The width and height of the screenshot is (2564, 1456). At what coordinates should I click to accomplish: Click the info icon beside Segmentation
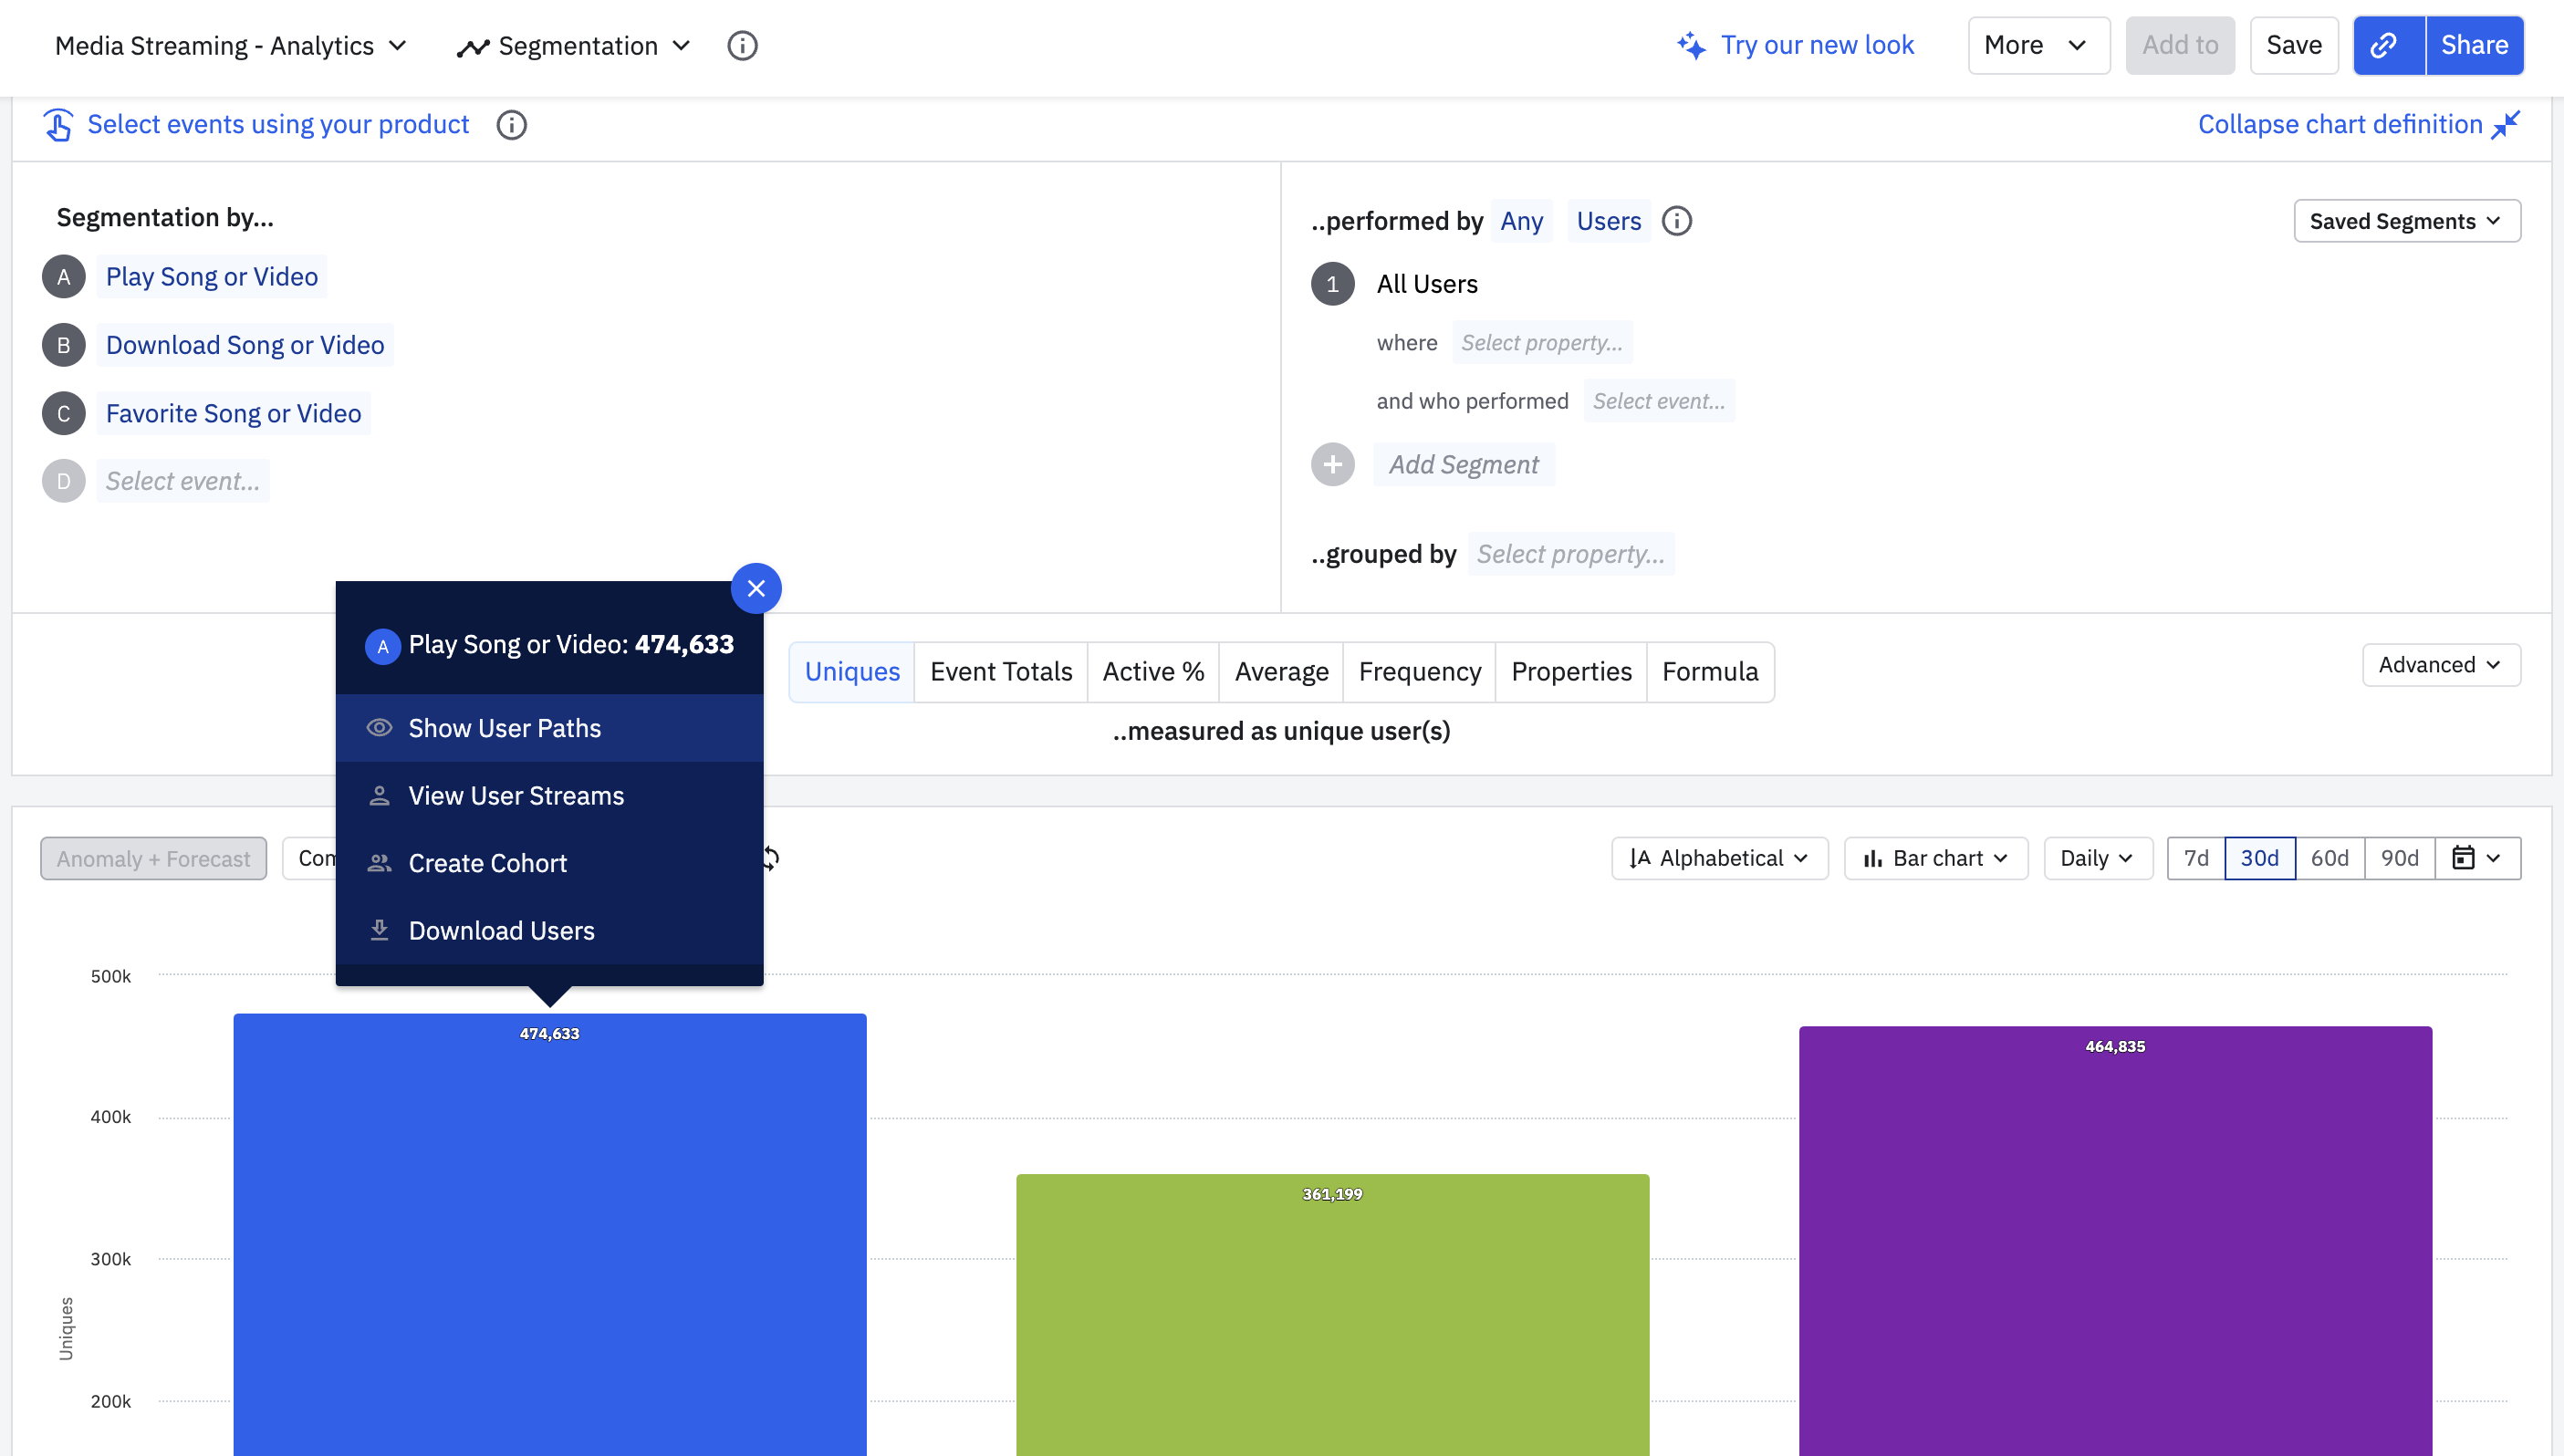pos(742,46)
